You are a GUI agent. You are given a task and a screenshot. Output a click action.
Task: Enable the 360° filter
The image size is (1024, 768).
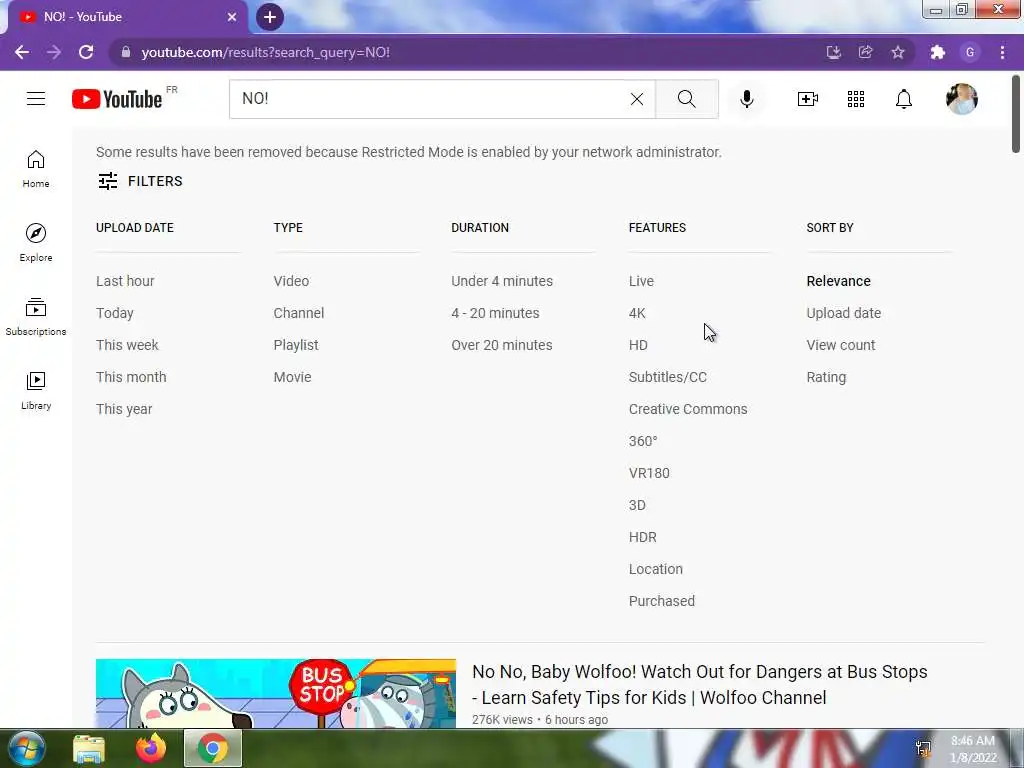click(643, 441)
